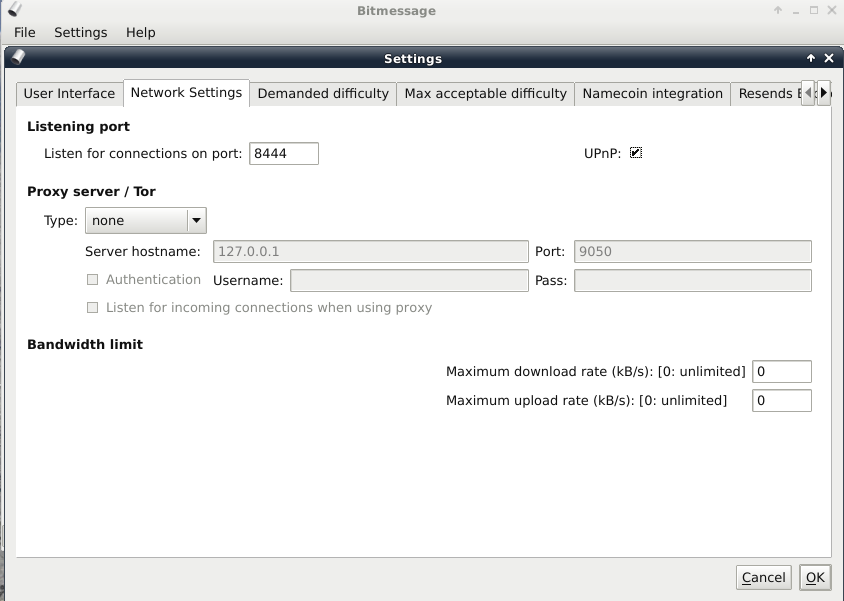The height and width of the screenshot is (601, 844).
Task: Open the Max acceptable difficulty tab
Action: [x=486, y=94]
